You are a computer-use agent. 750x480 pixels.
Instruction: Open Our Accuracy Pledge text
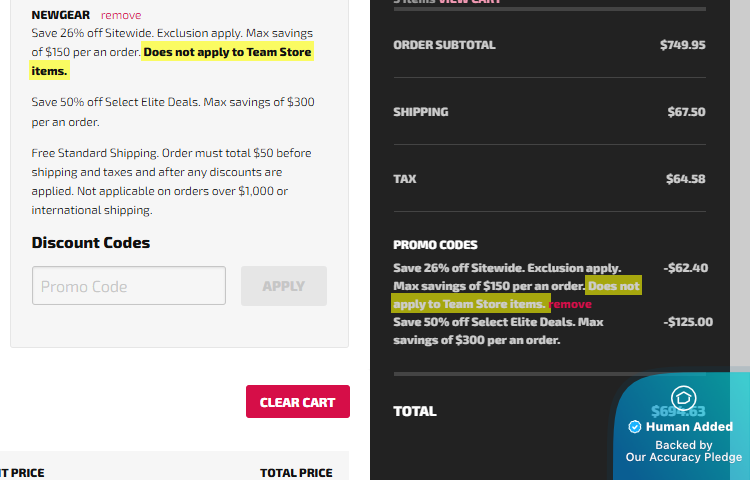coord(684,458)
